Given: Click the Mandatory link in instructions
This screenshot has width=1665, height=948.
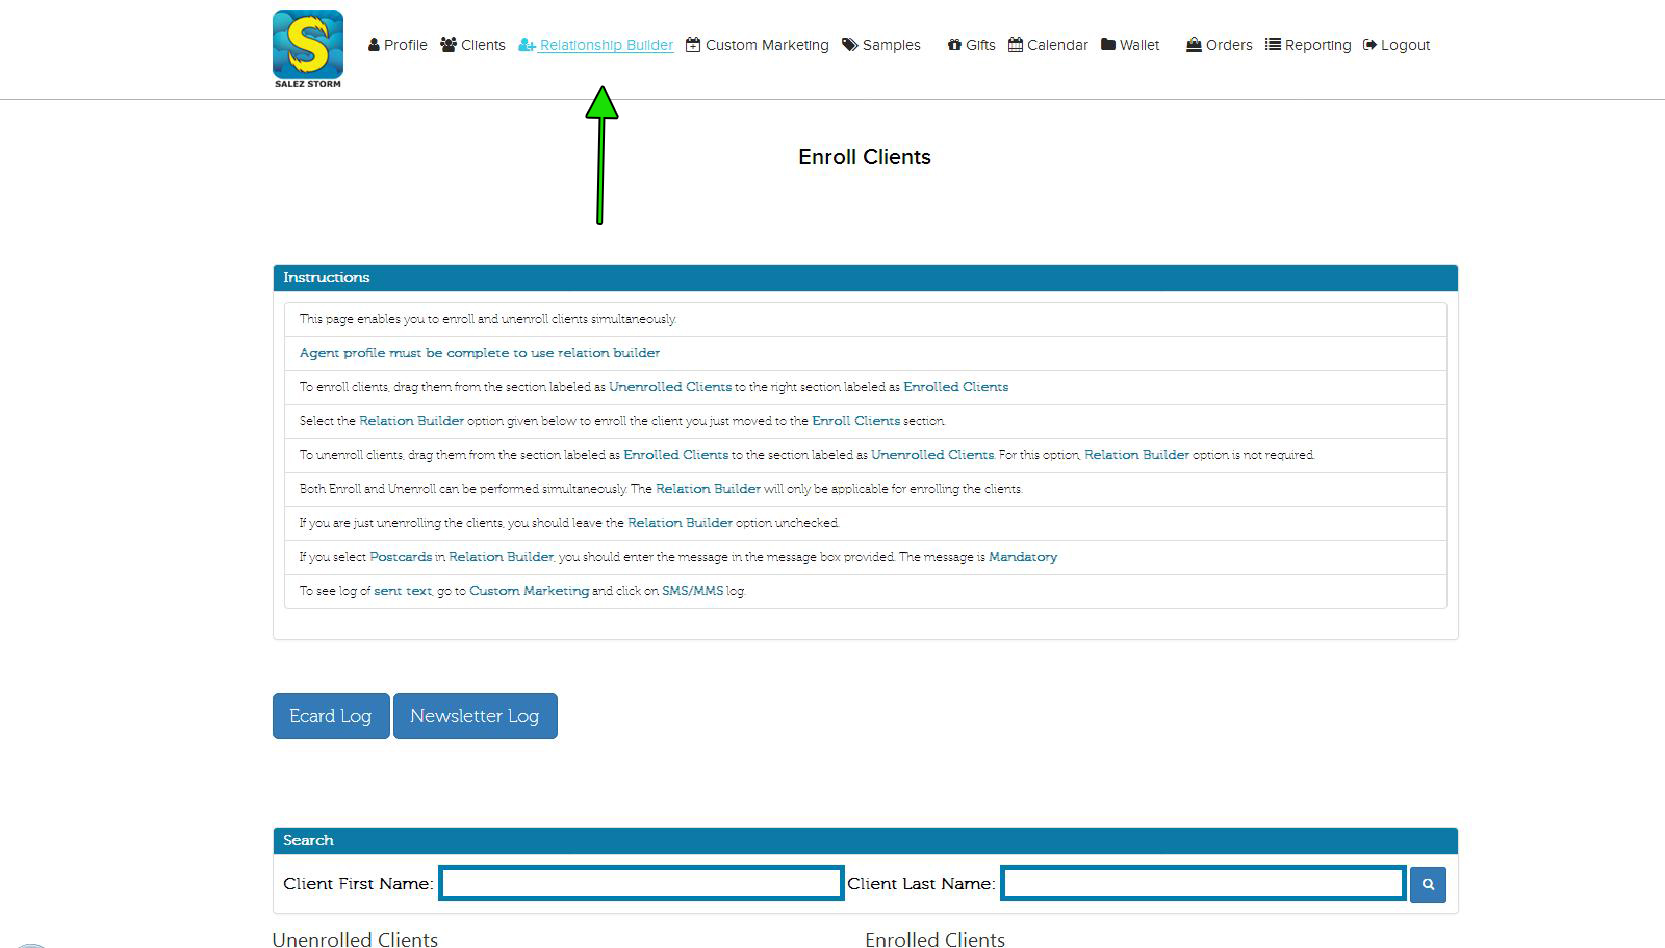Looking at the screenshot, I should (1022, 557).
